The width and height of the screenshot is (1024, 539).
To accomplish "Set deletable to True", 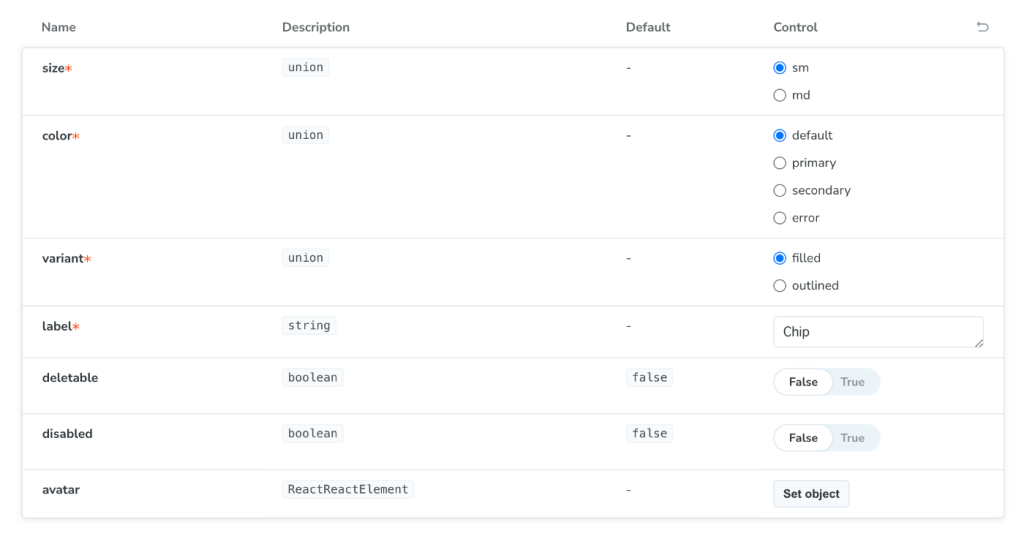I will point(853,382).
